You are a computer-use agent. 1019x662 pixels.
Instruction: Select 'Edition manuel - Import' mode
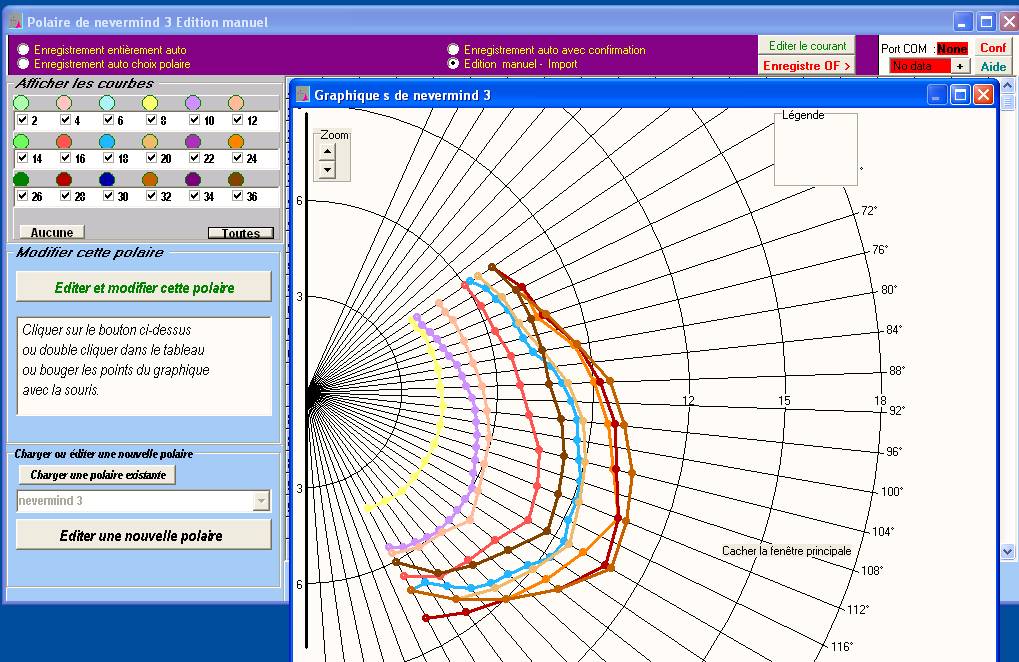(453, 63)
